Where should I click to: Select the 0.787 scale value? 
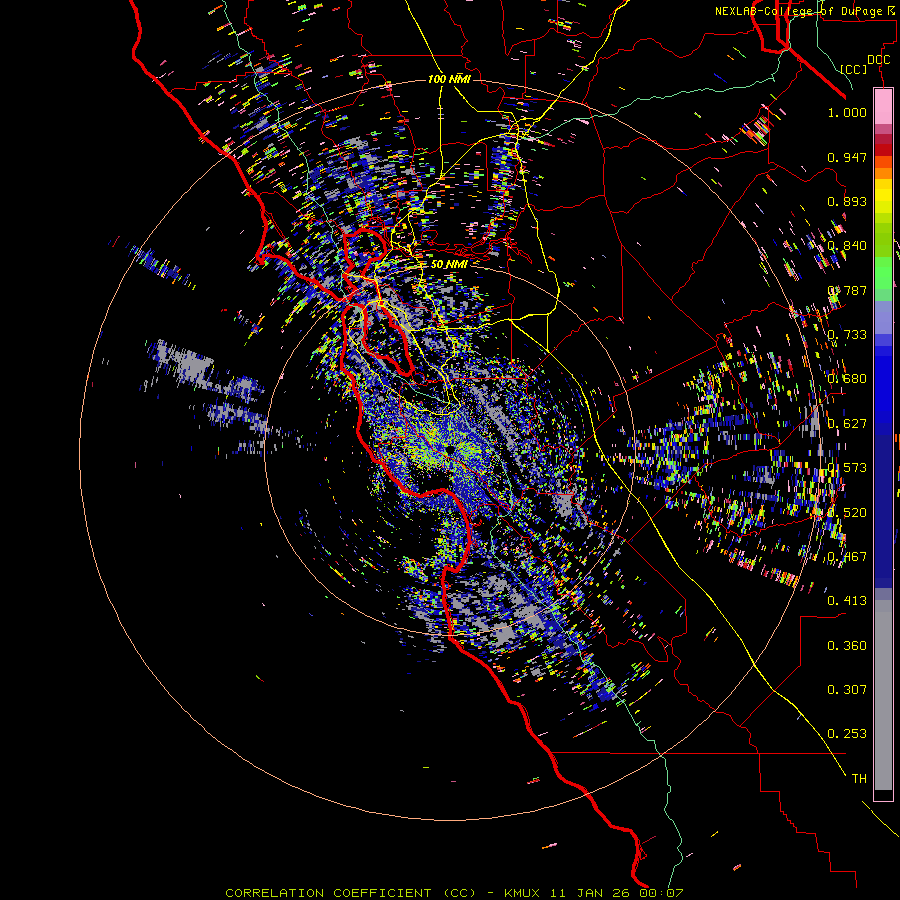[x=847, y=290]
